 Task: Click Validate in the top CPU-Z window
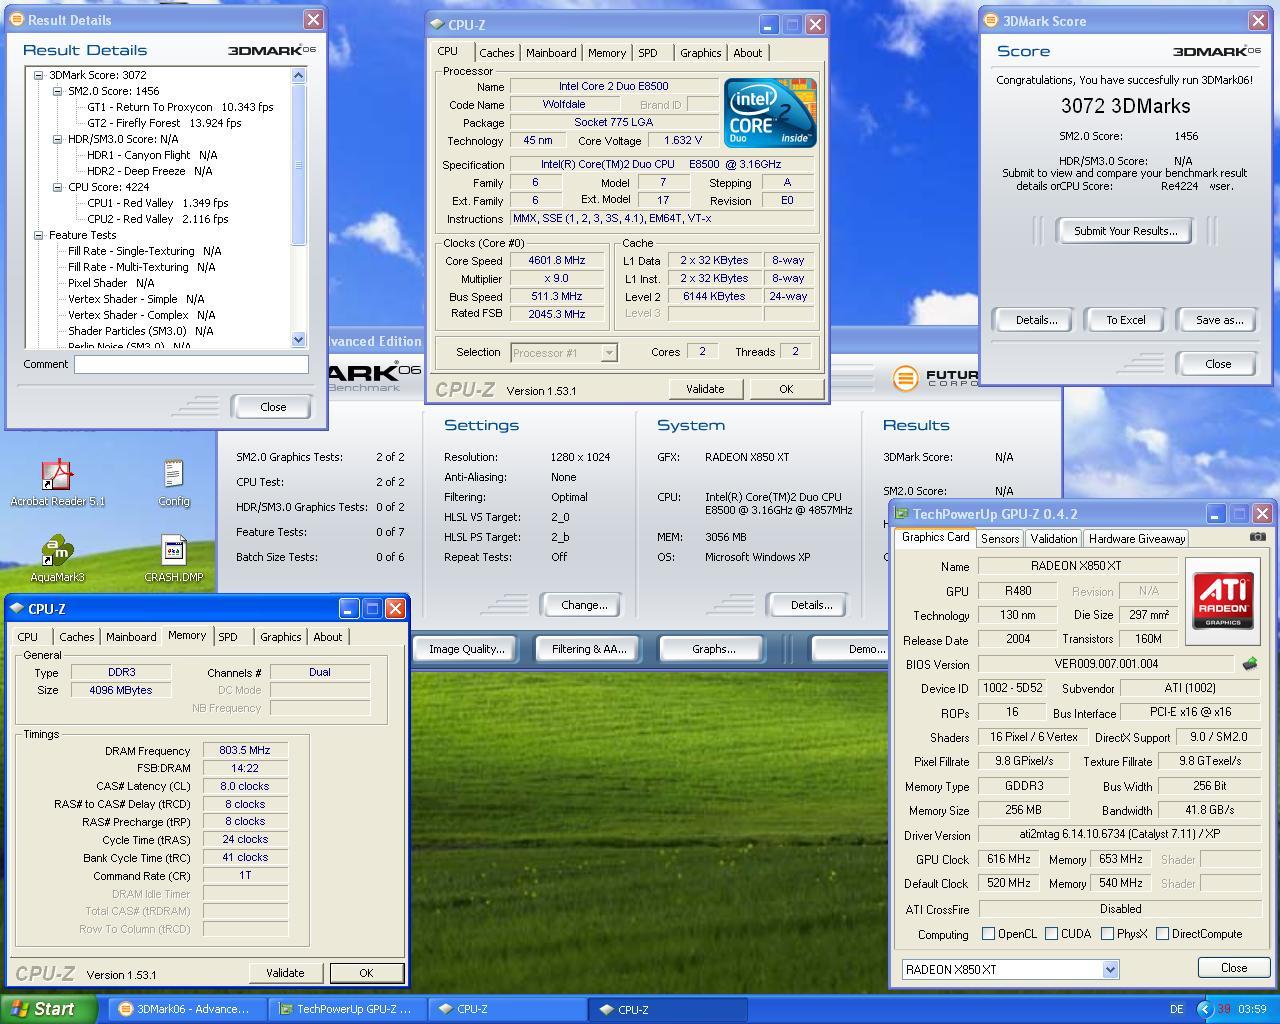[x=705, y=389]
